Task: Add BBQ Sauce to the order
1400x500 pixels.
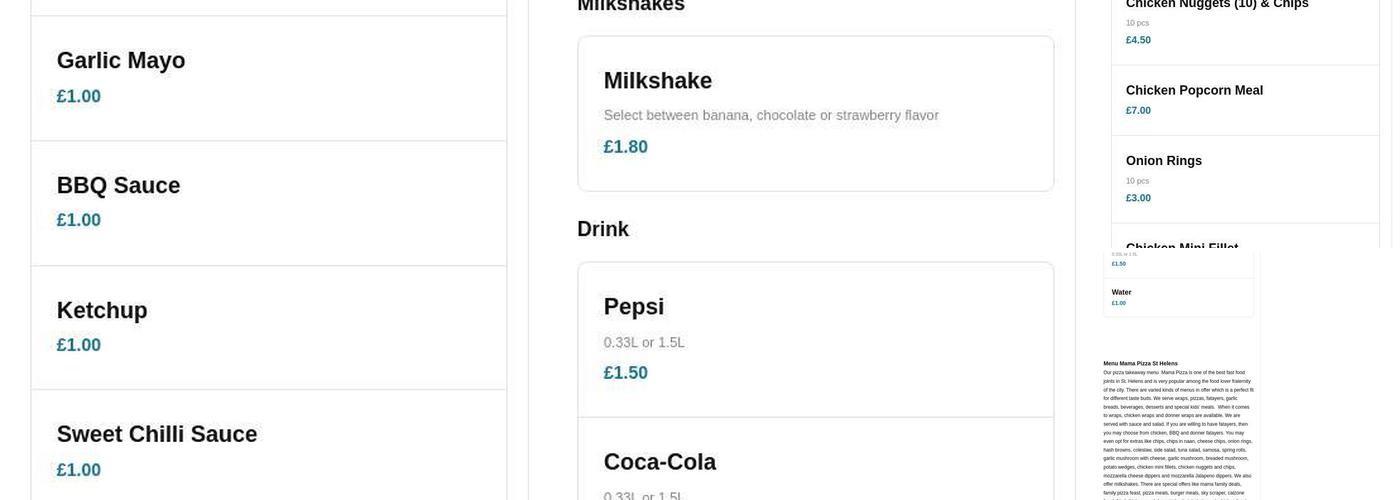Action: tap(118, 186)
